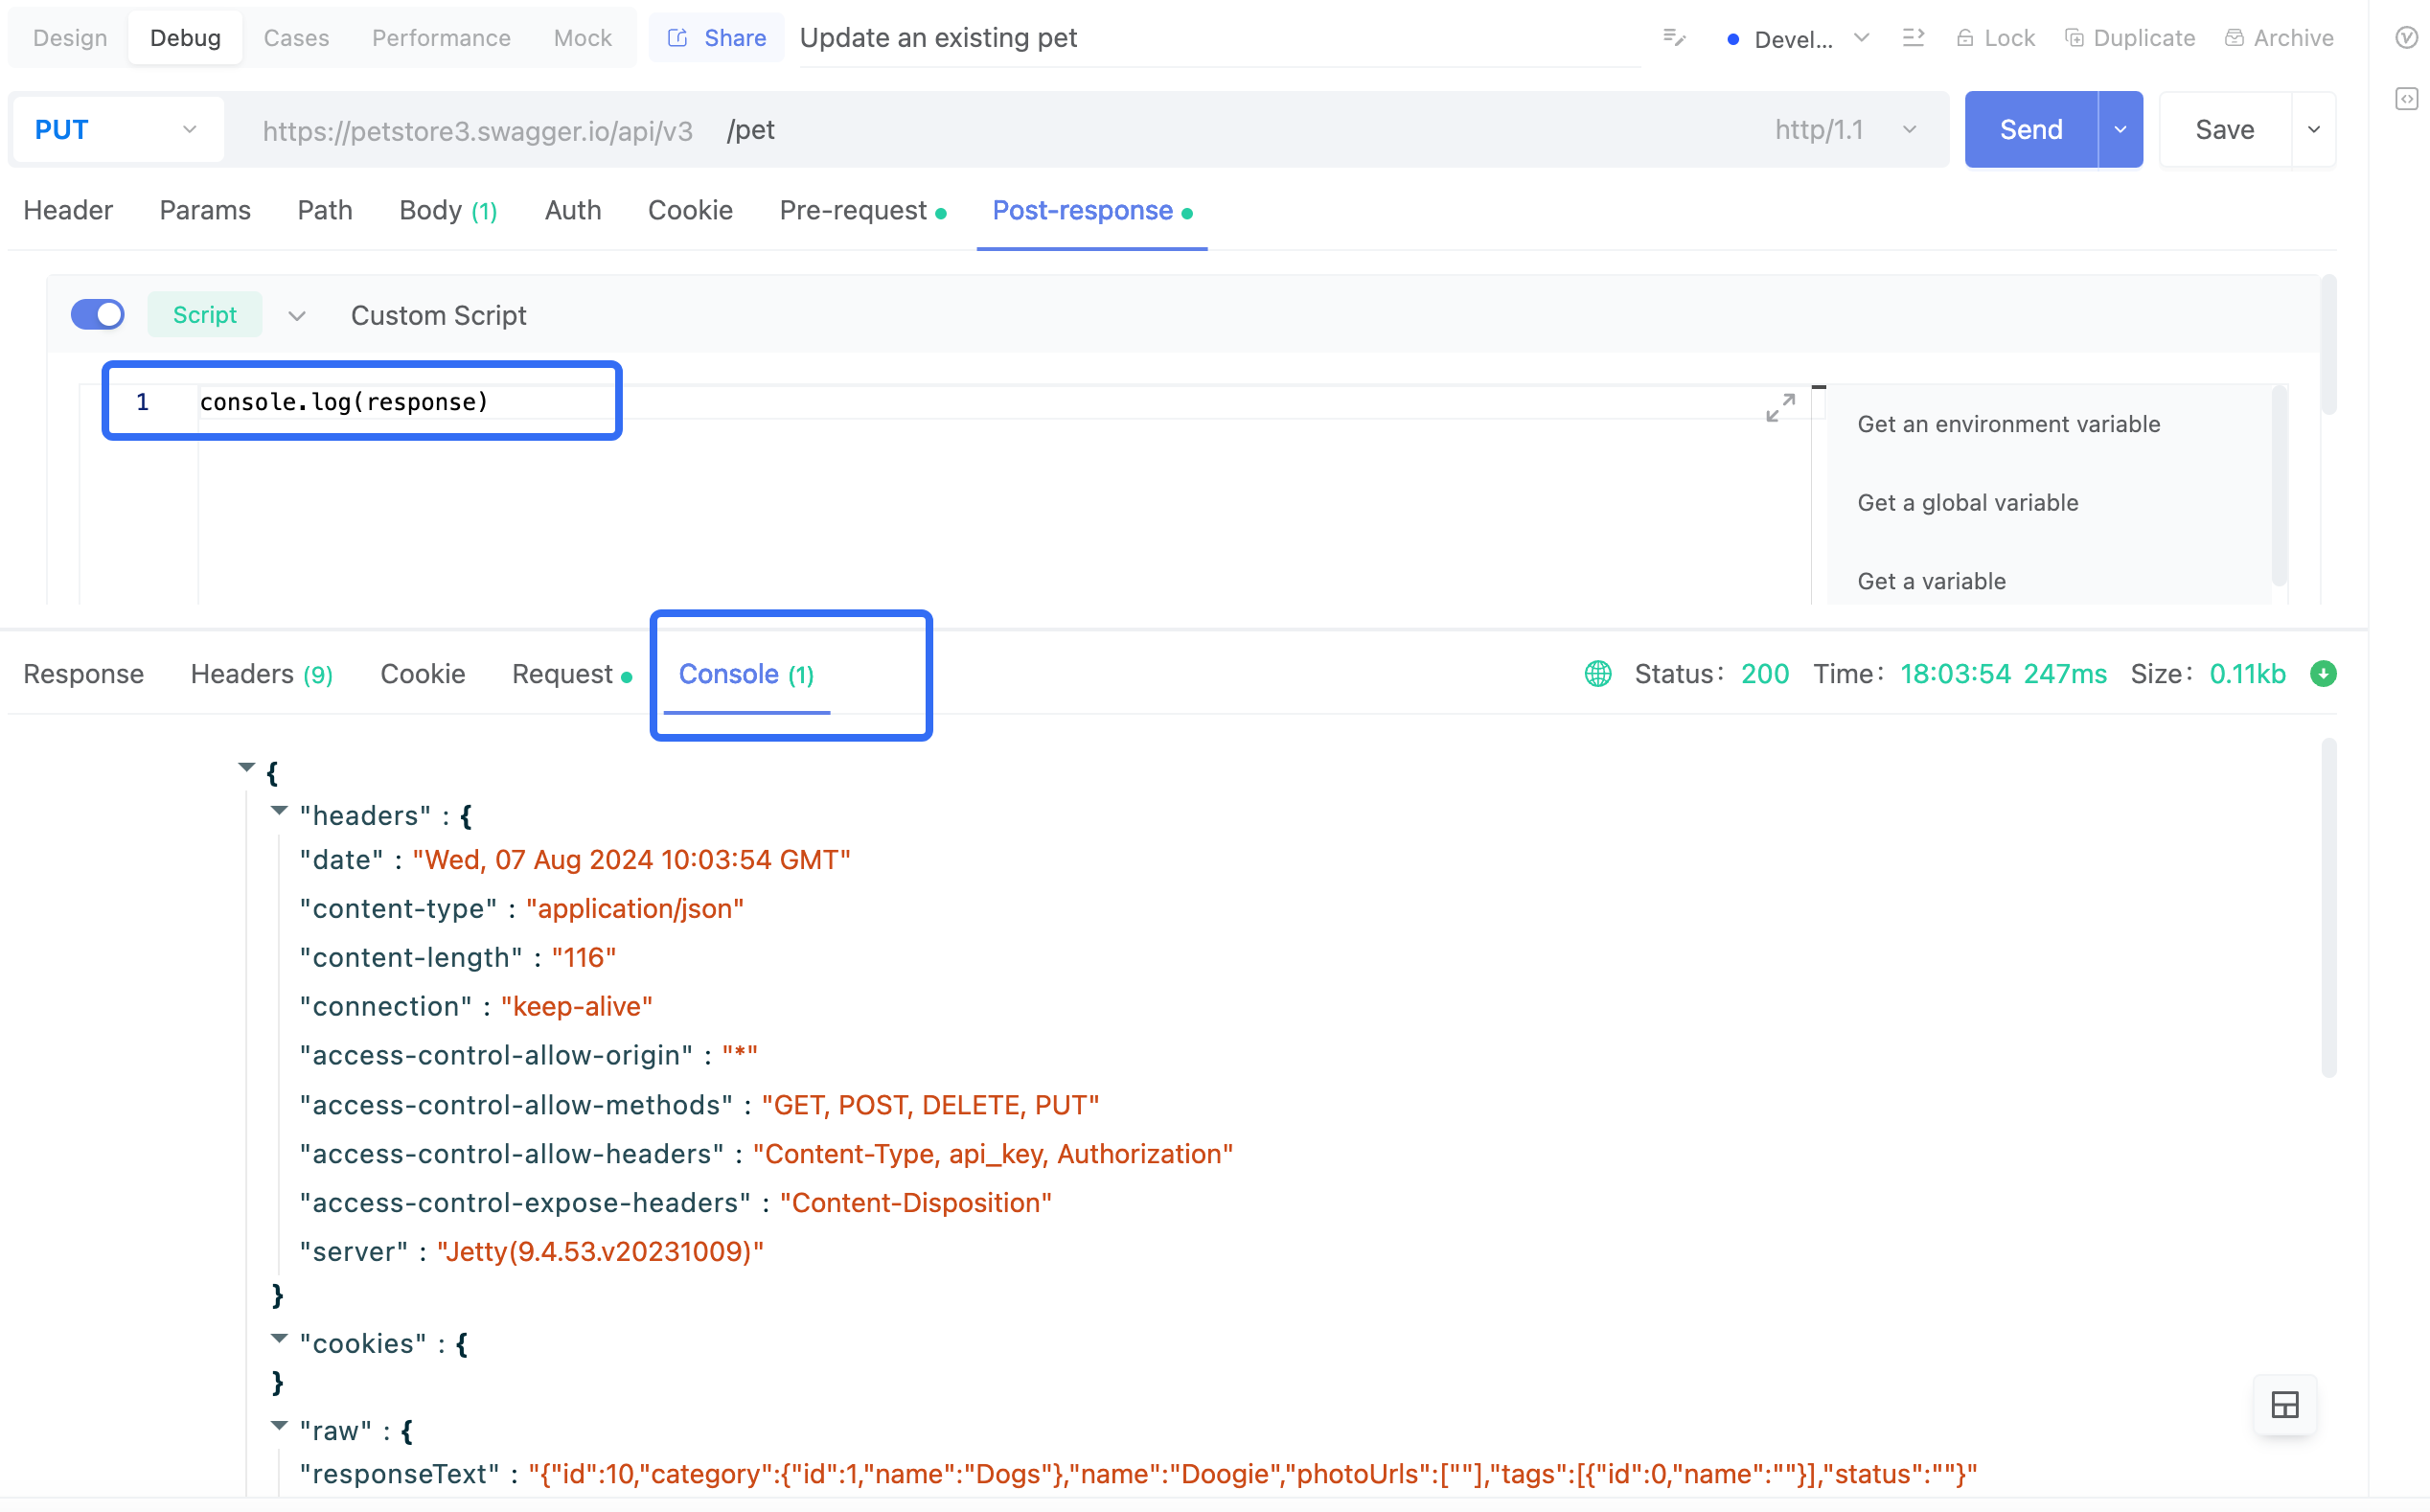Click the green download response icon
This screenshot has width=2430, height=1512.
tap(2323, 674)
